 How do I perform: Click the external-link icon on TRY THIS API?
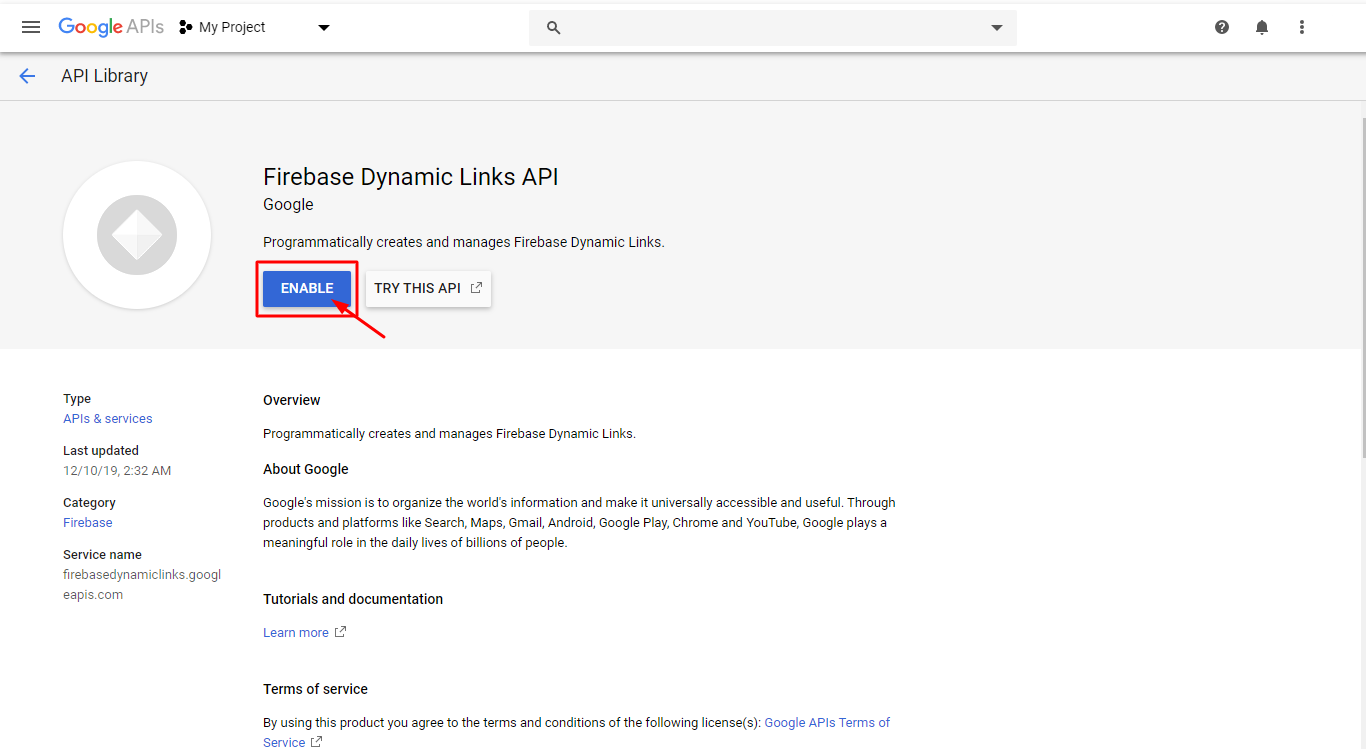(x=477, y=288)
